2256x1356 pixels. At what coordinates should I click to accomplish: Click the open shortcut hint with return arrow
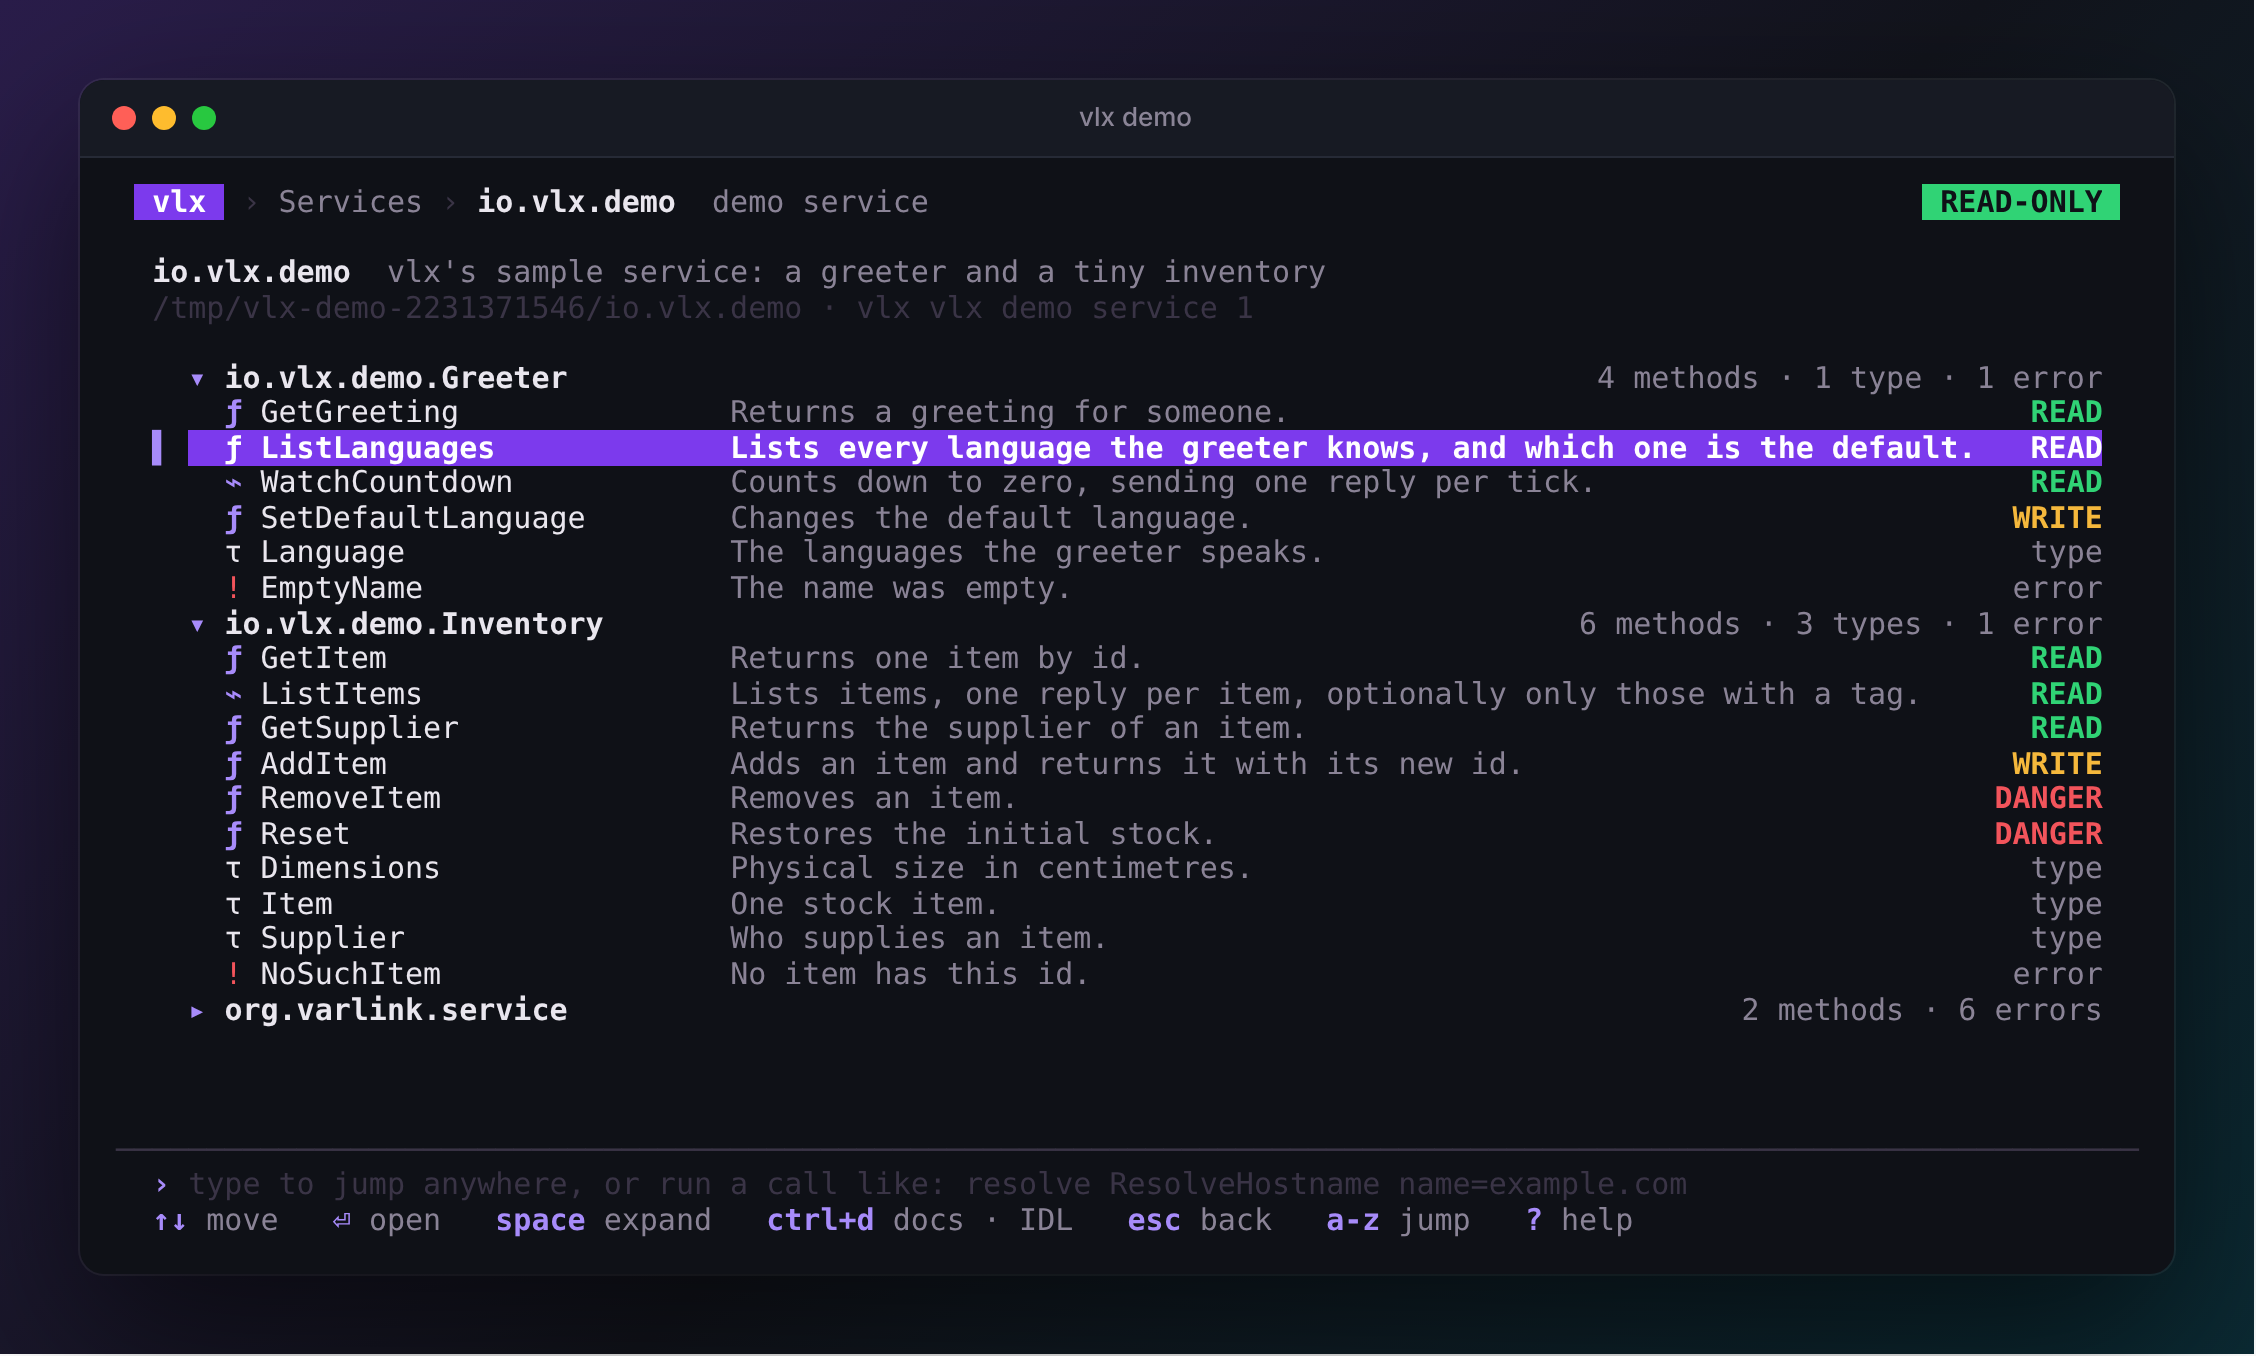386,1220
